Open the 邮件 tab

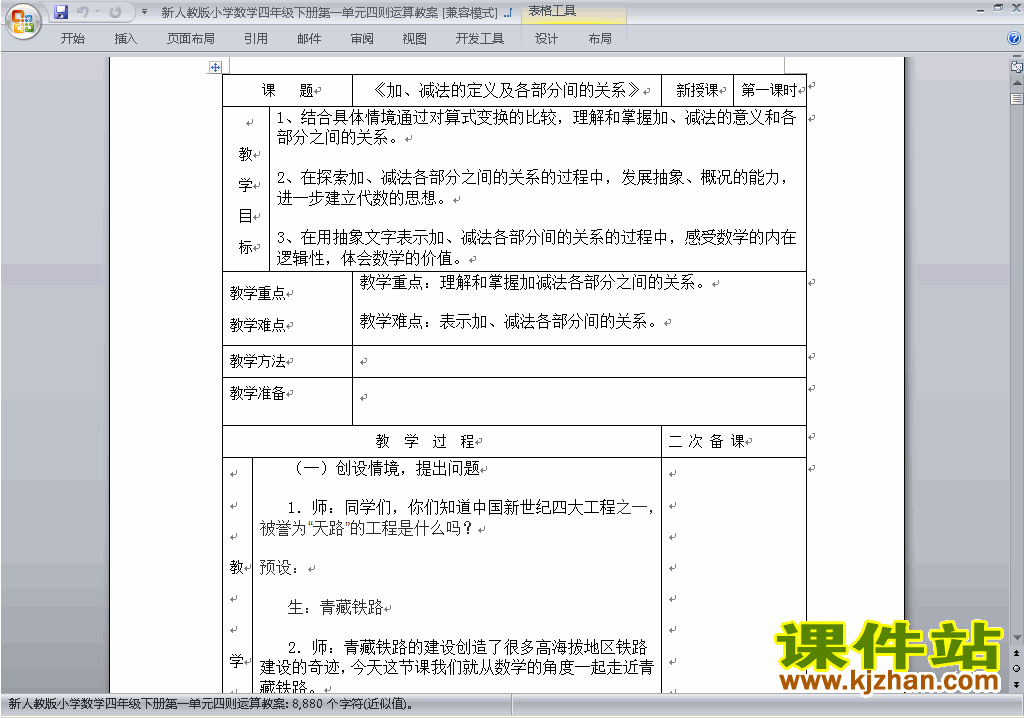(x=309, y=39)
